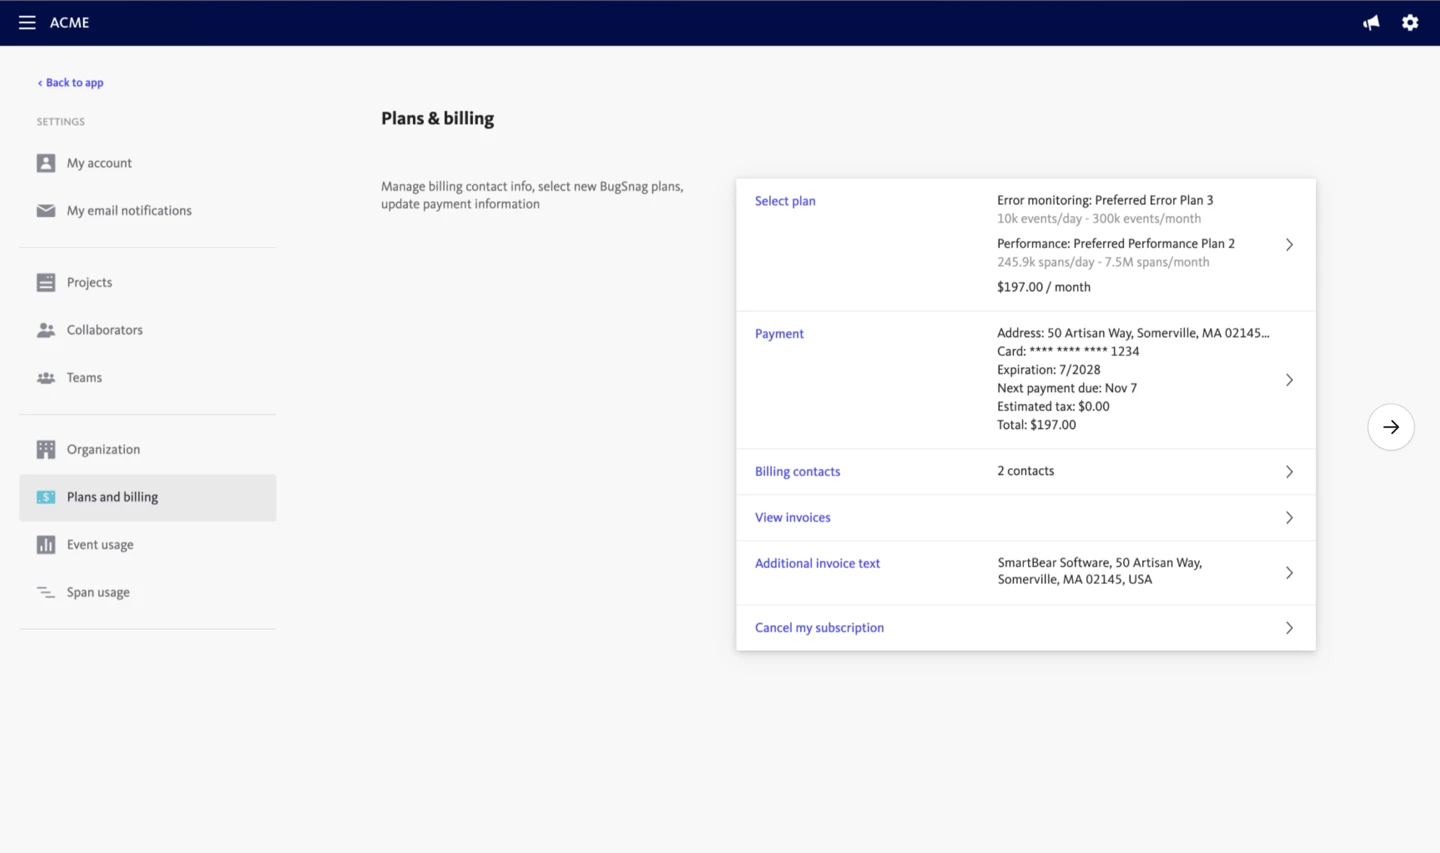This screenshot has width=1440, height=853.
Task: Click the "2 contacts" text
Action: click(1025, 471)
